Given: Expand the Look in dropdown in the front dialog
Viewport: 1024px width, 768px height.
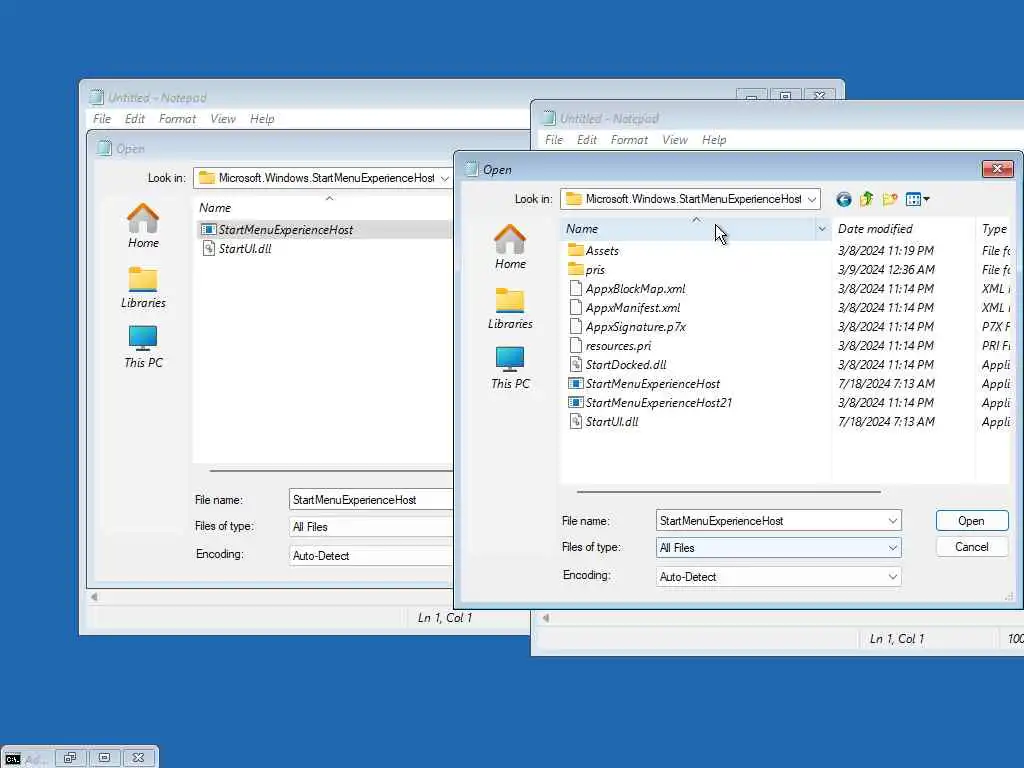Looking at the screenshot, I should click(x=812, y=199).
